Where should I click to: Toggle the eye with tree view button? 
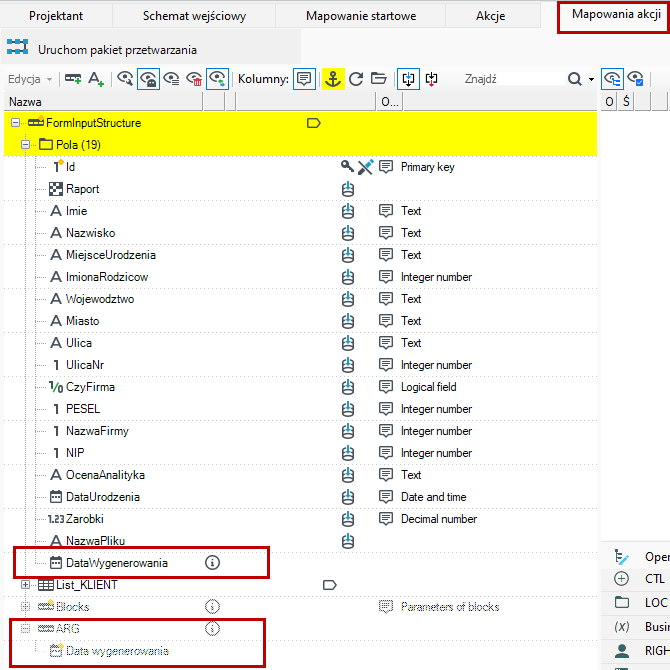pos(612,79)
